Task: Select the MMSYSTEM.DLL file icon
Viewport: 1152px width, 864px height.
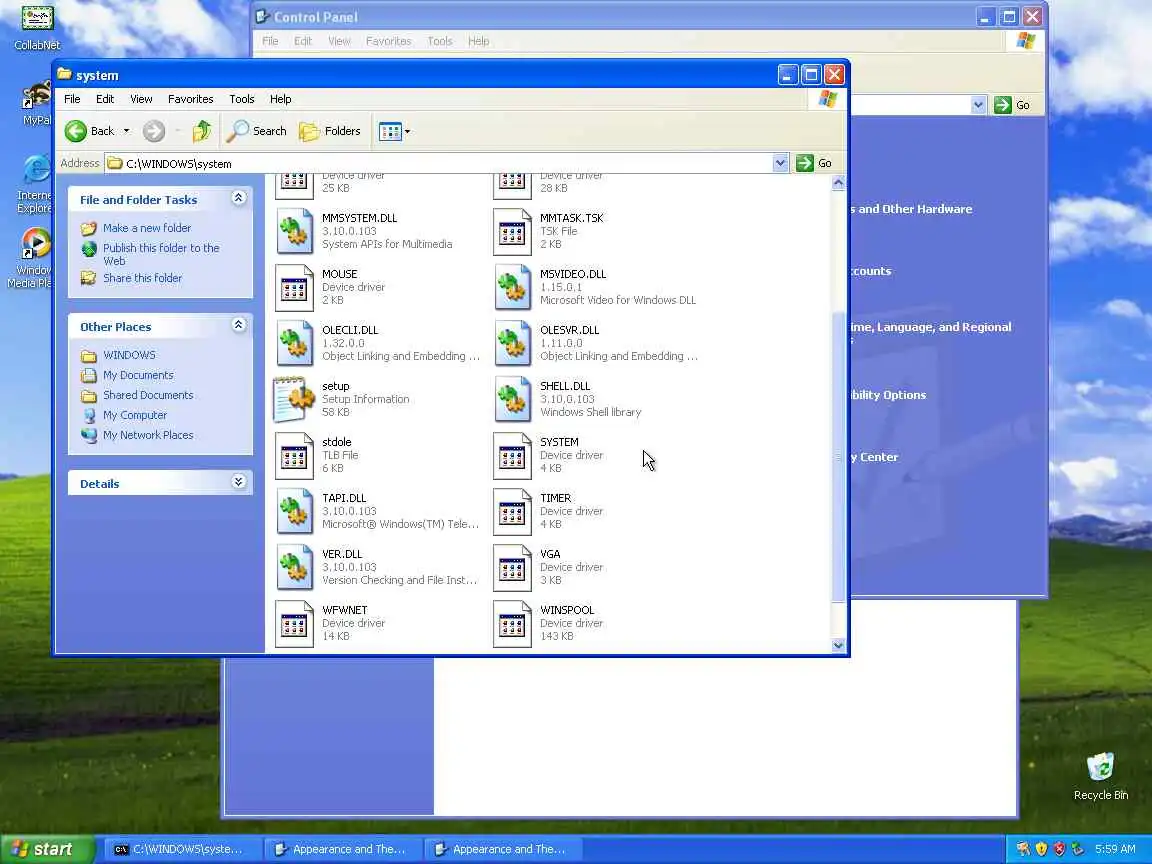Action: pyautogui.click(x=294, y=231)
